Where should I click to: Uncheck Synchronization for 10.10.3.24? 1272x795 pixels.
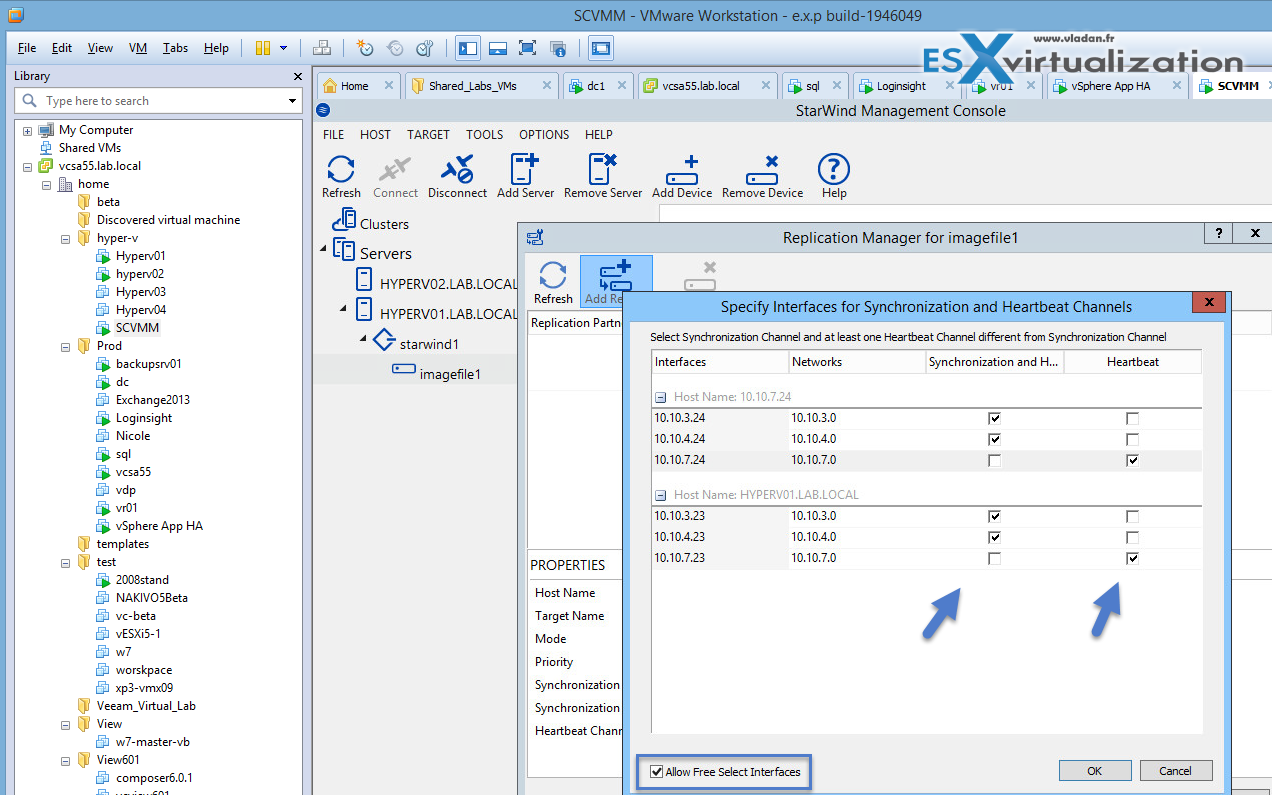coord(994,418)
